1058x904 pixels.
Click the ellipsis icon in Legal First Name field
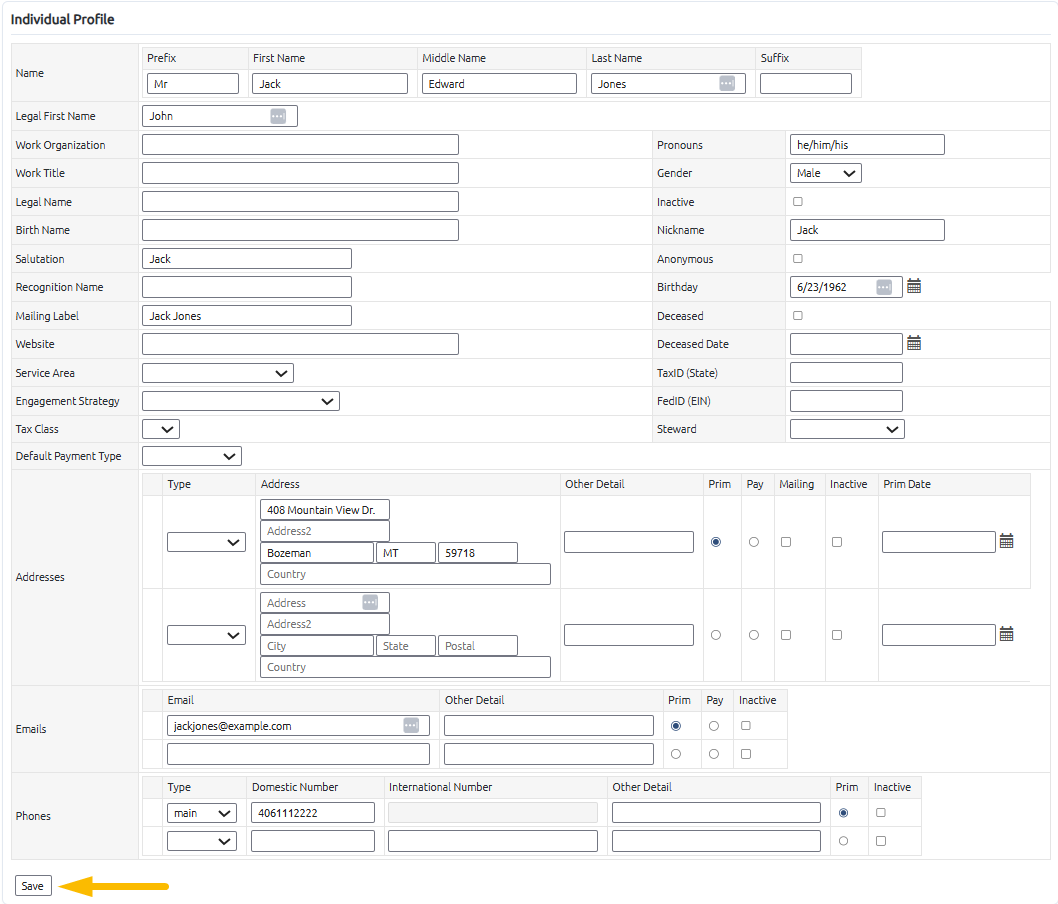[x=278, y=116]
